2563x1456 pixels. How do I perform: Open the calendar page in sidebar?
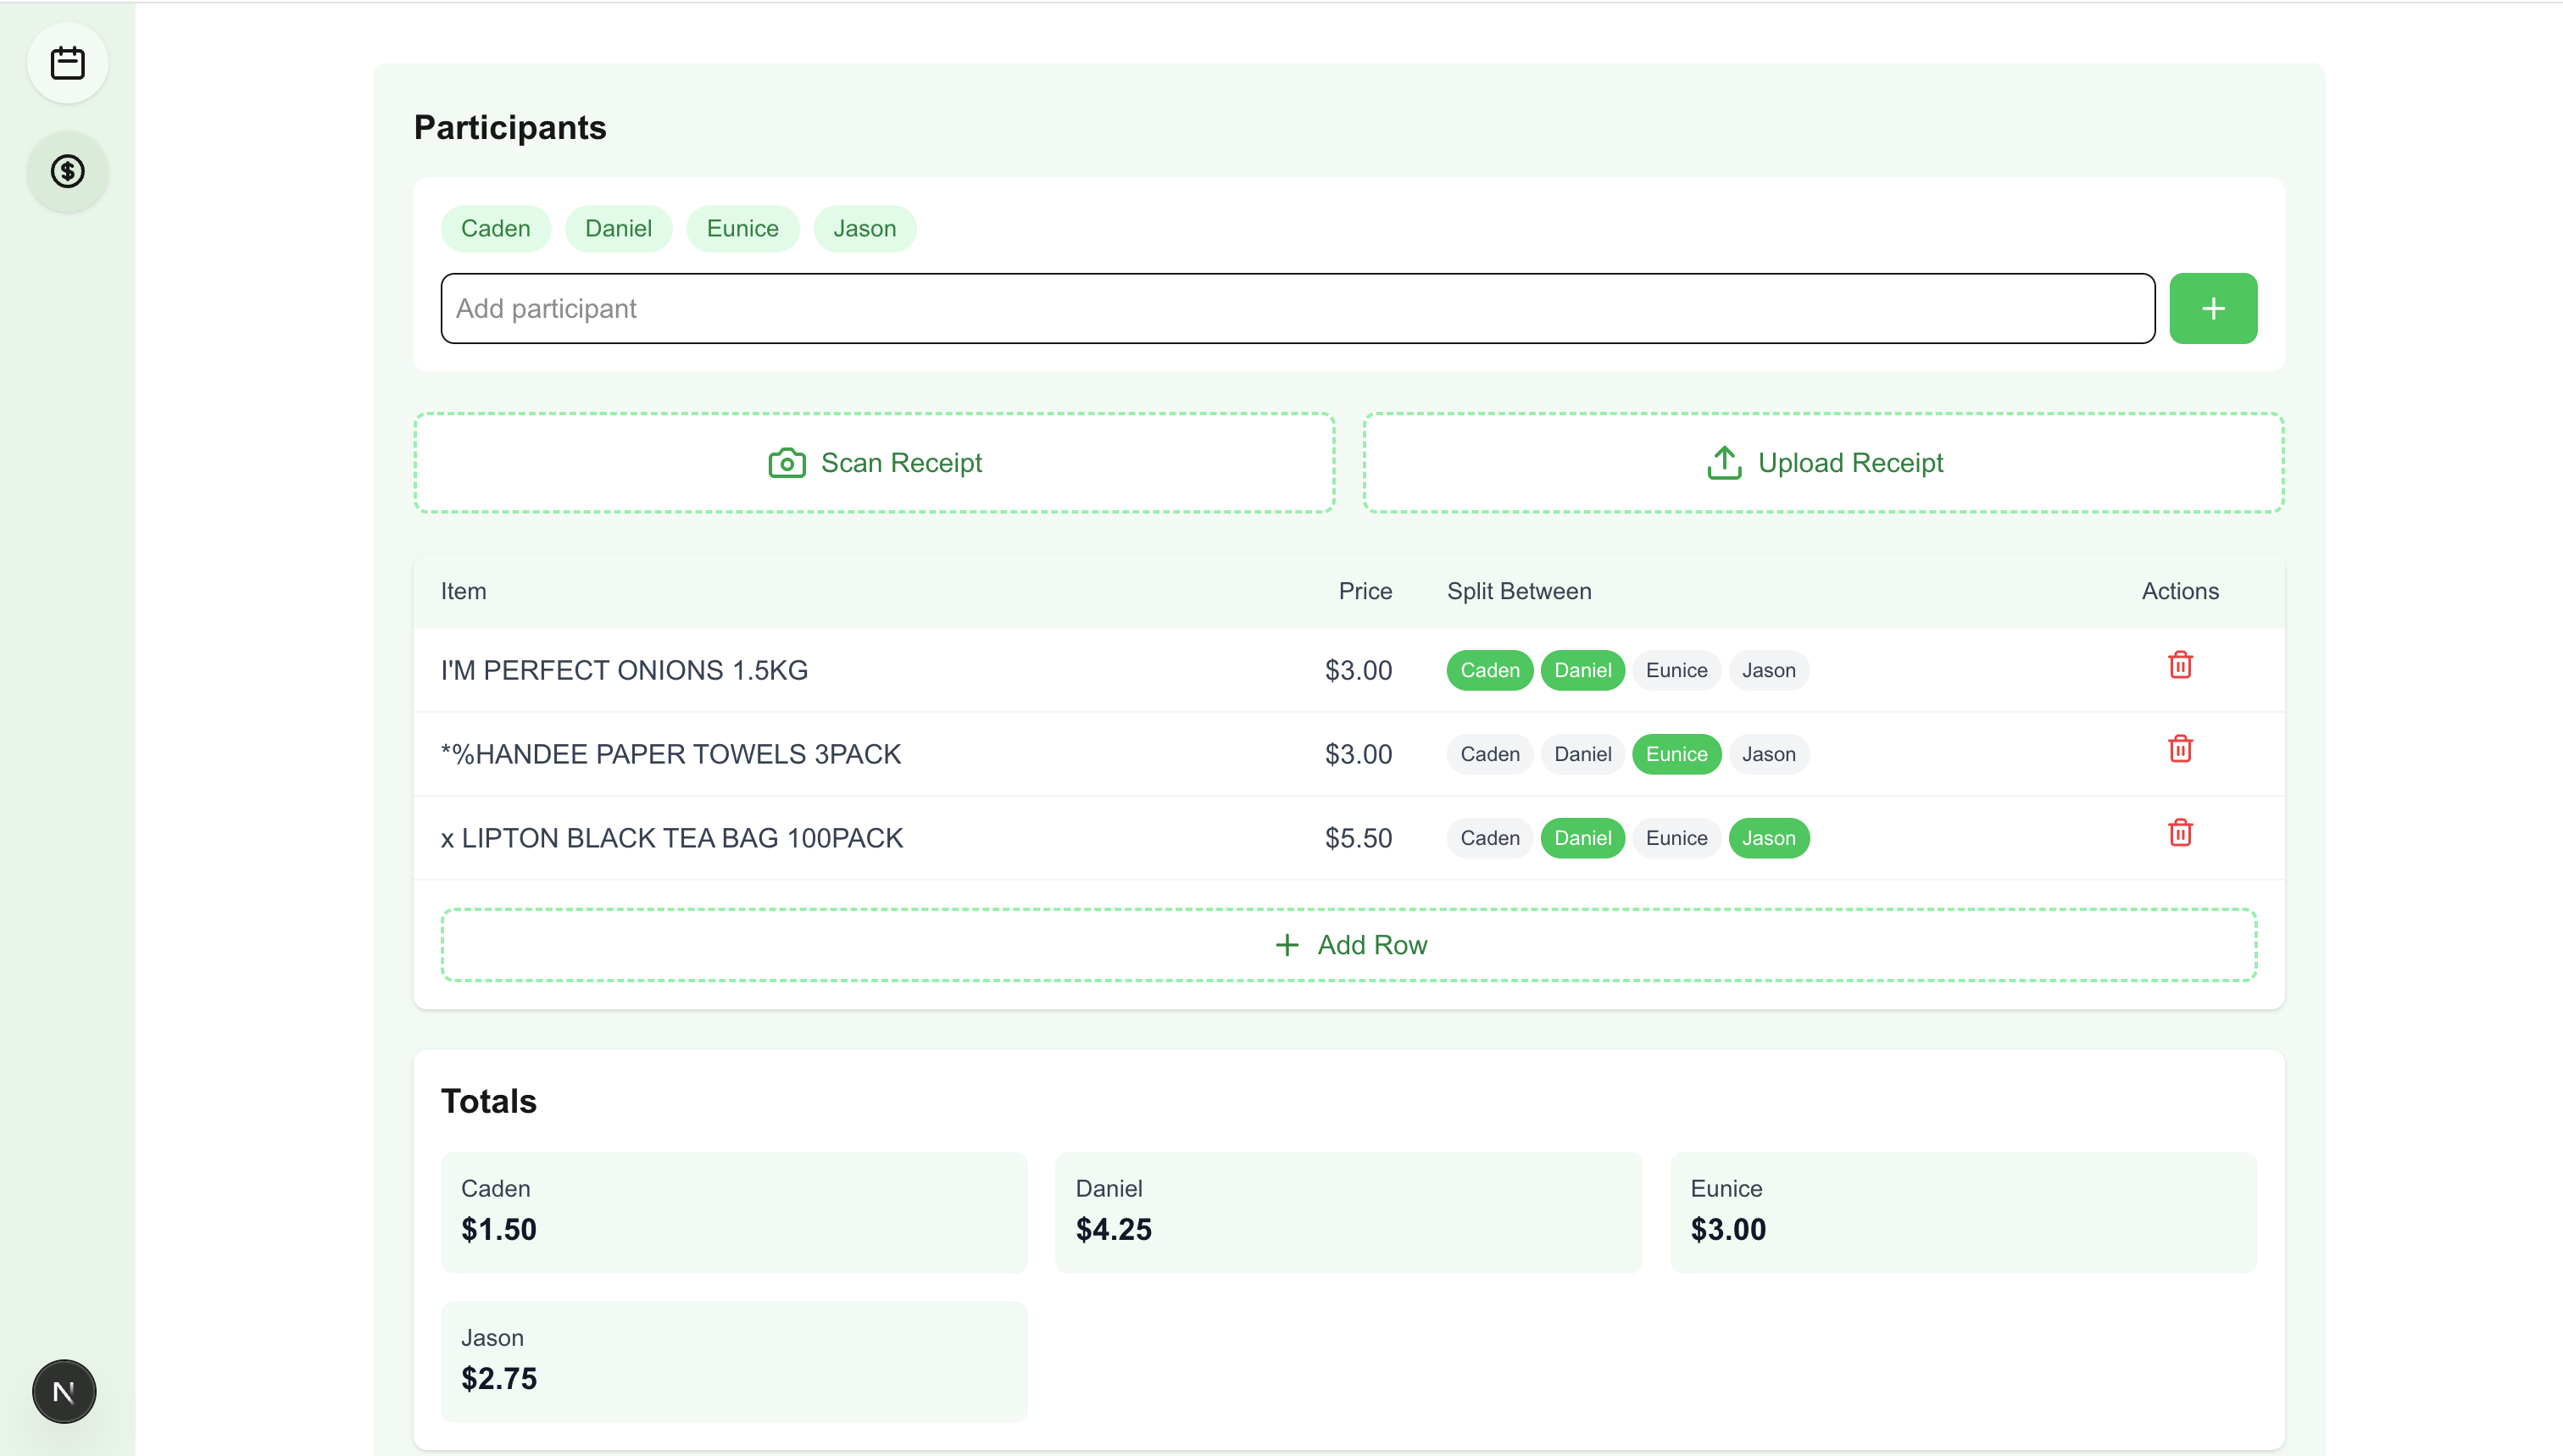click(67, 63)
